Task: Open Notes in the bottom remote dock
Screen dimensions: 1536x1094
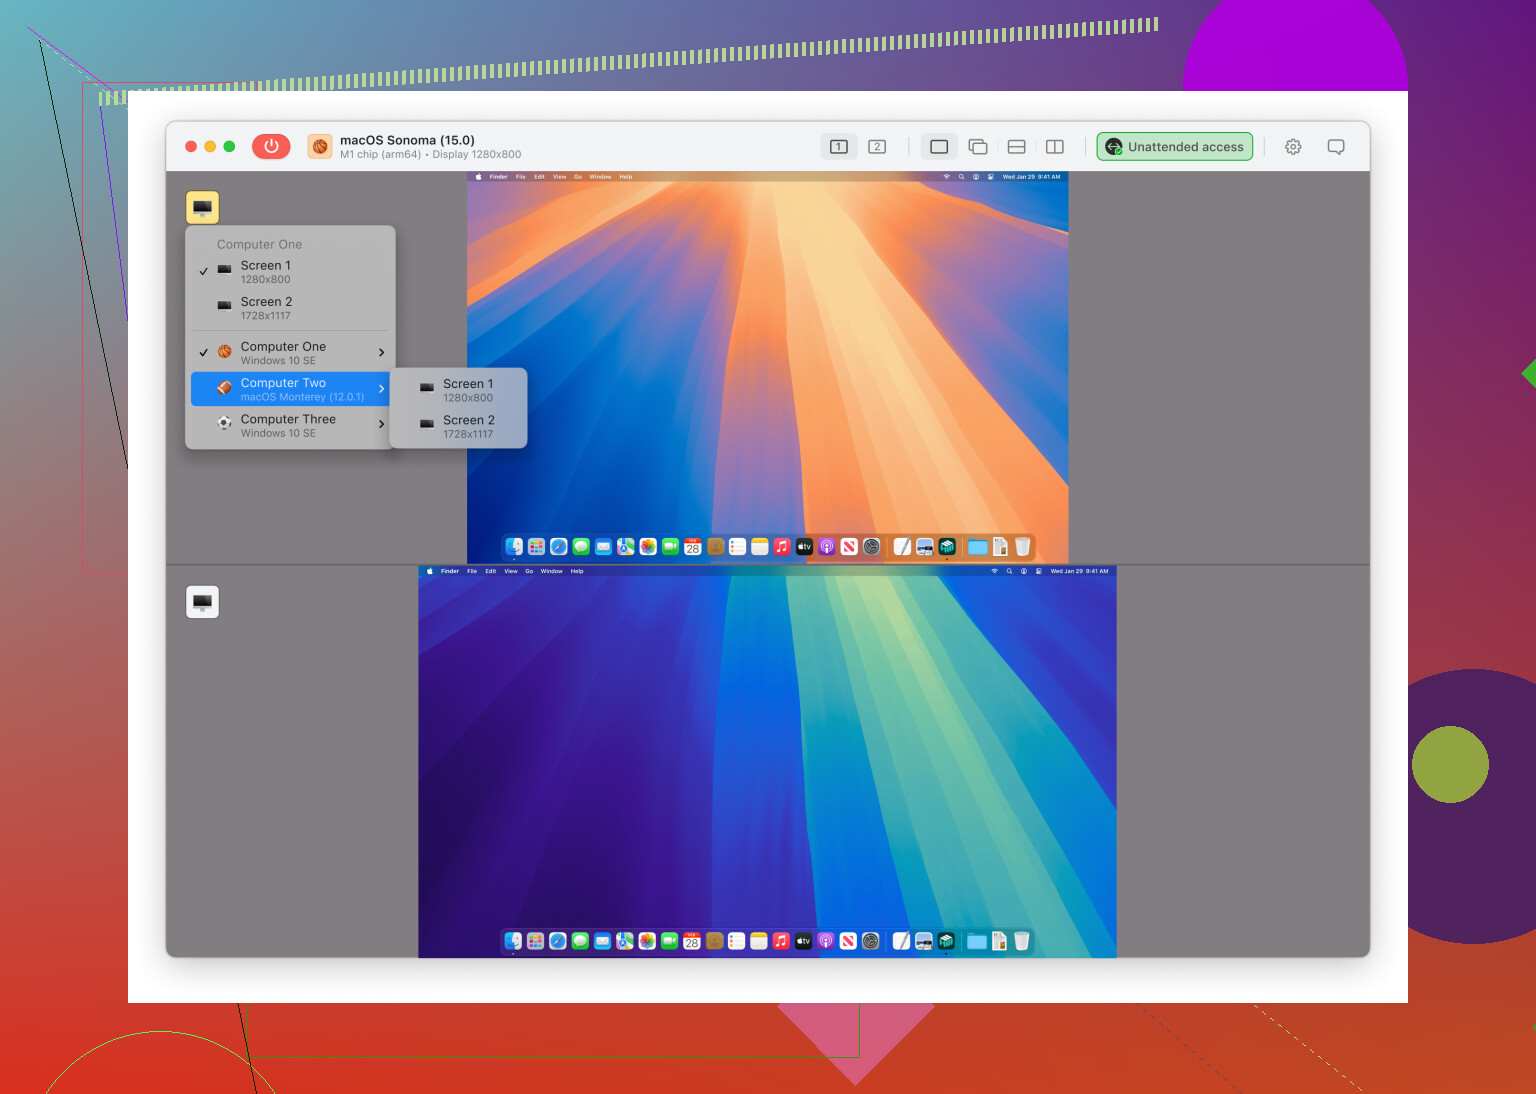Action: click(758, 940)
